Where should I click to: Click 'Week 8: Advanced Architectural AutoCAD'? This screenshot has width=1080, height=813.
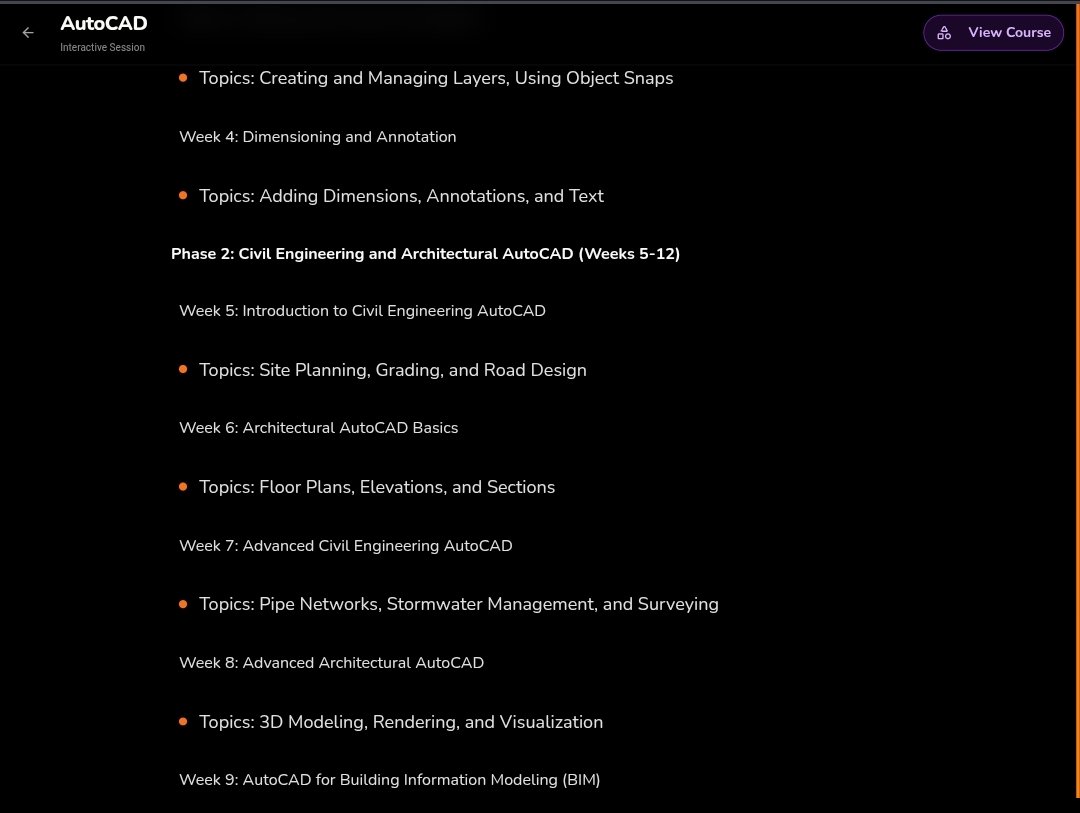(331, 663)
